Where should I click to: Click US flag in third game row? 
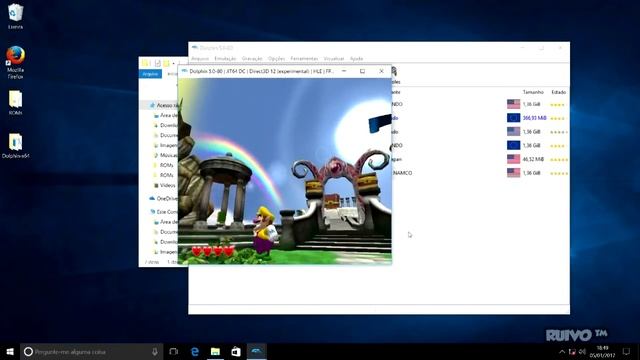[513, 131]
